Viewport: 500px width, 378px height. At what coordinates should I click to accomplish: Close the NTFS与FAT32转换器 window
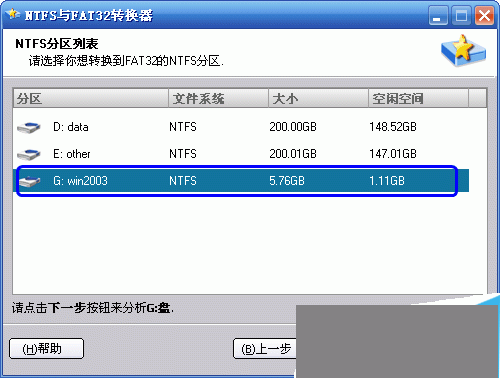[484, 15]
